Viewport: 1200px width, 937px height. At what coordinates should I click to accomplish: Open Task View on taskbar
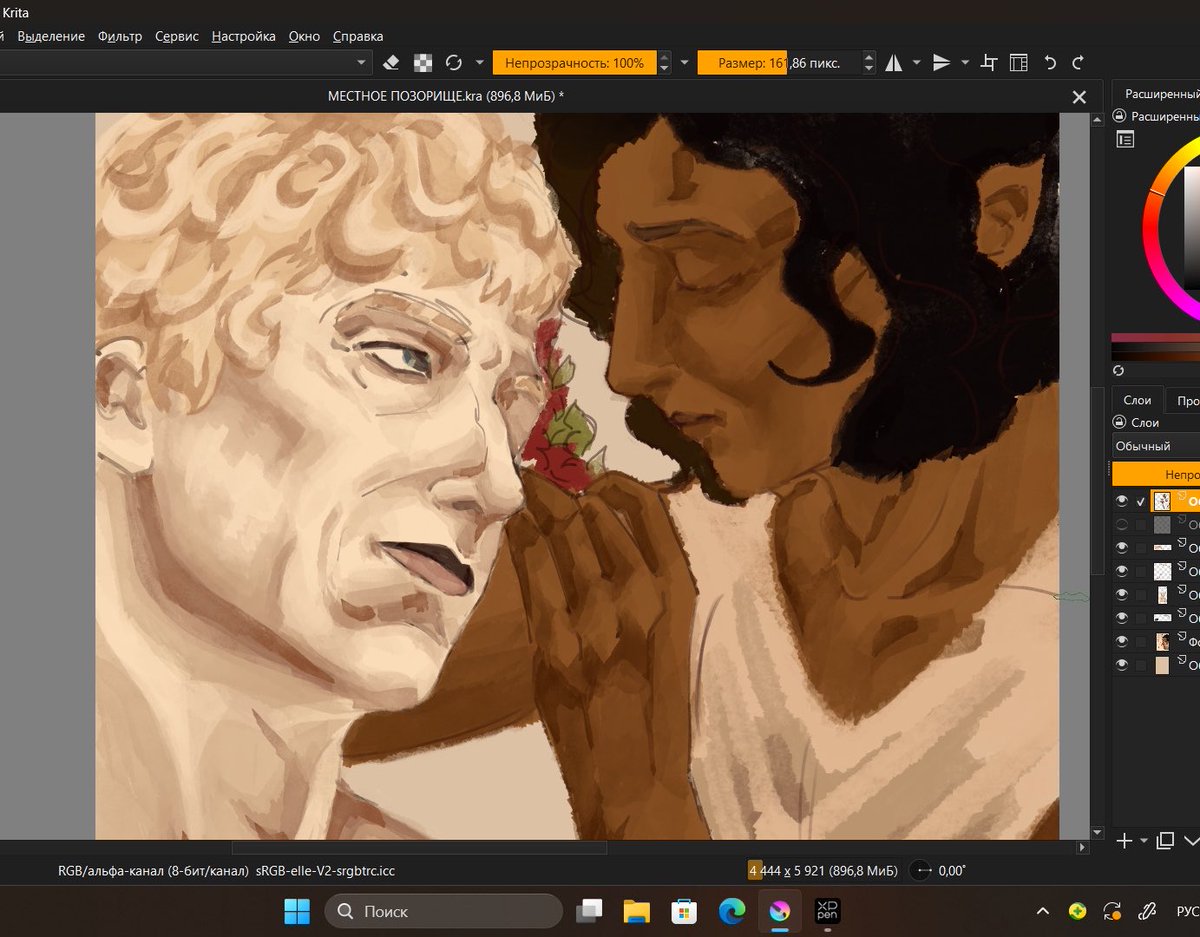point(590,911)
